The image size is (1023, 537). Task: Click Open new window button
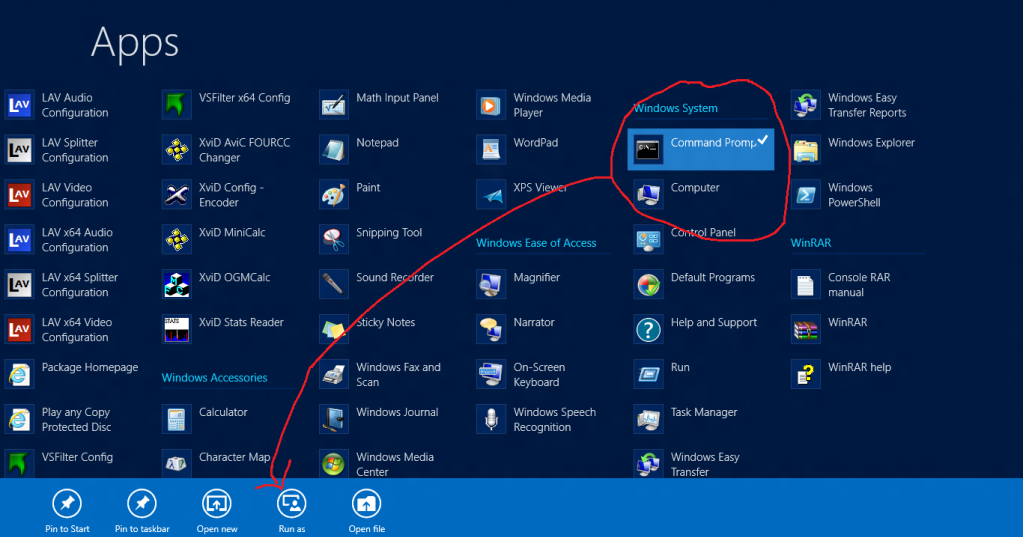point(217,511)
